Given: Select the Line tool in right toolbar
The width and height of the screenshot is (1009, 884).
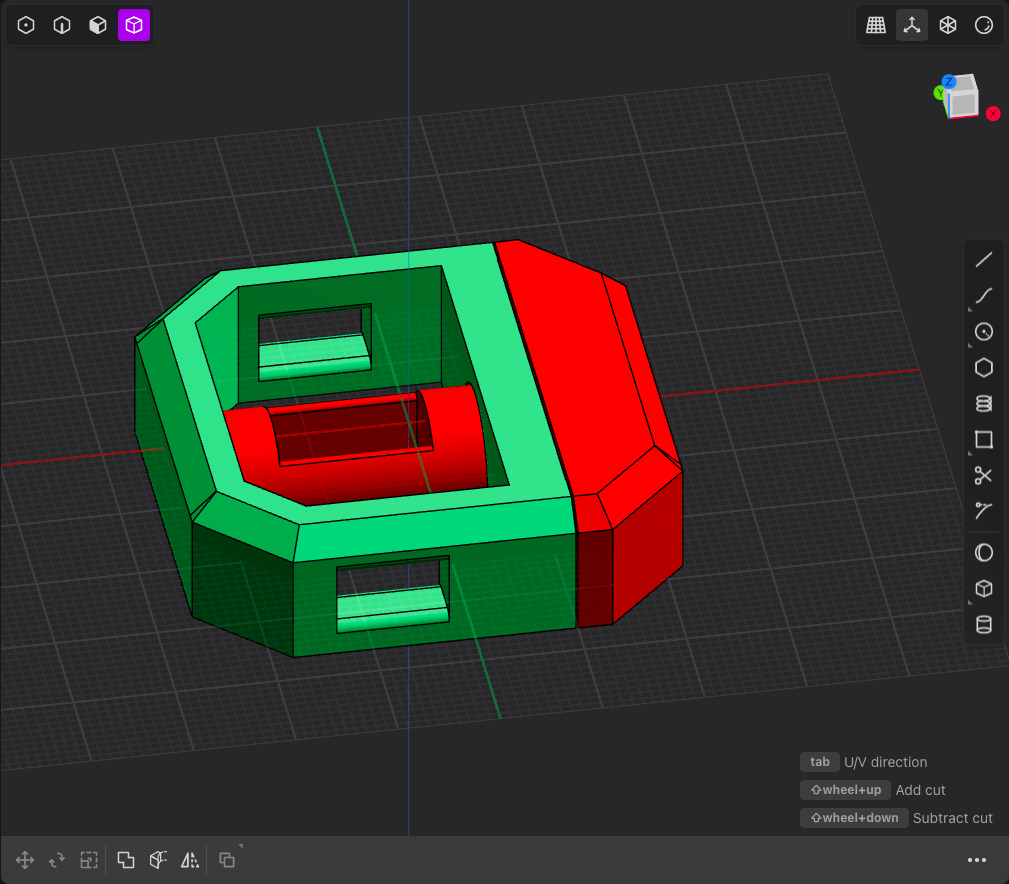Looking at the screenshot, I should pos(984,260).
